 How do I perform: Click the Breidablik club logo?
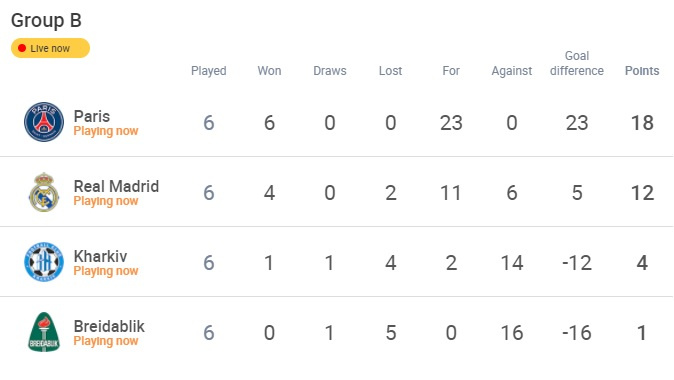[x=44, y=332]
